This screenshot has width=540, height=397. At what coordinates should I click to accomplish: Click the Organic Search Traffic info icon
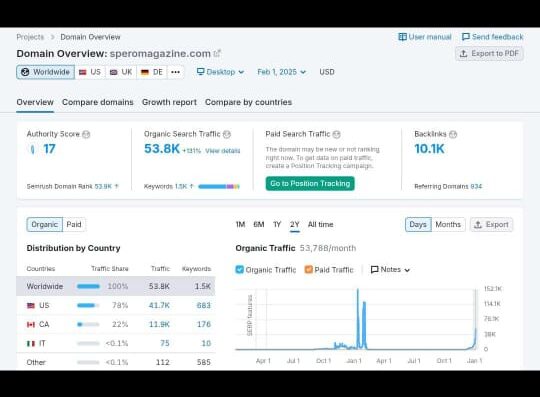tap(227, 134)
